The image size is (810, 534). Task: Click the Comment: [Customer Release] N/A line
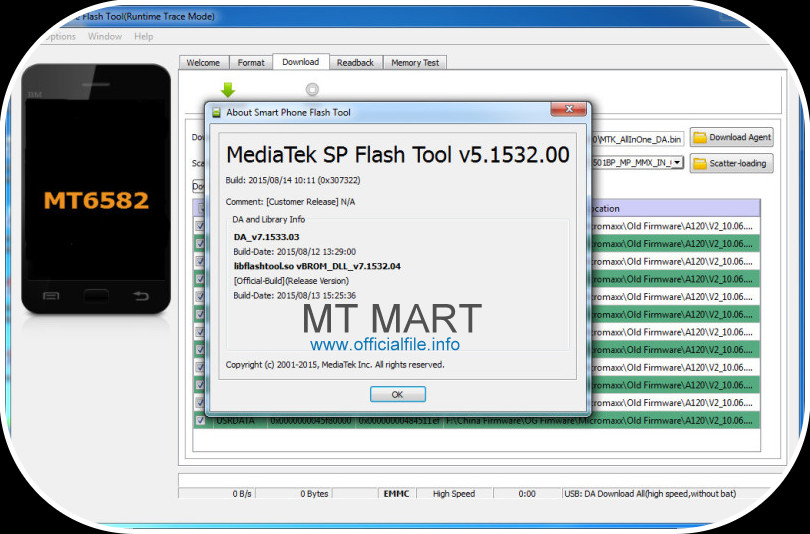[x=290, y=202]
